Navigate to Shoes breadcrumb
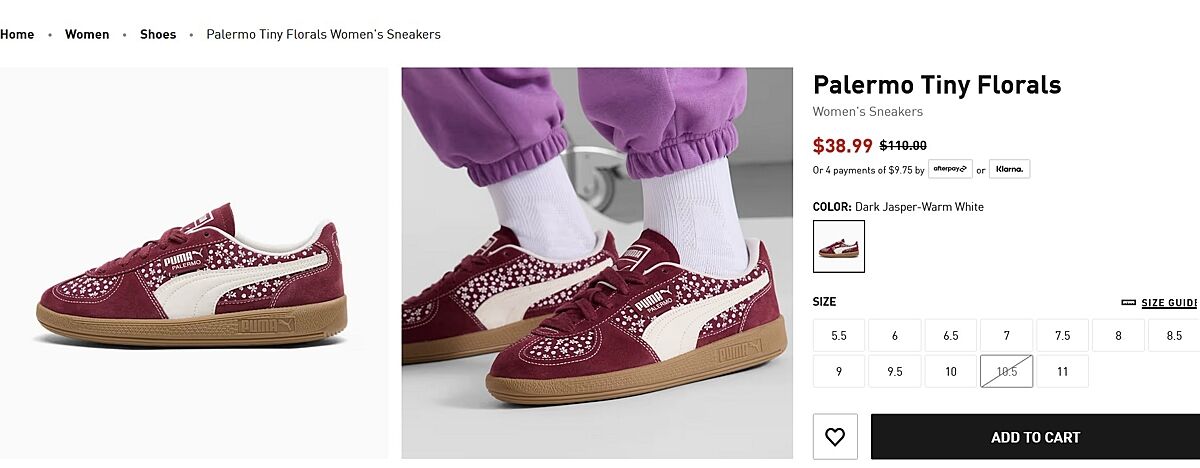 point(158,34)
